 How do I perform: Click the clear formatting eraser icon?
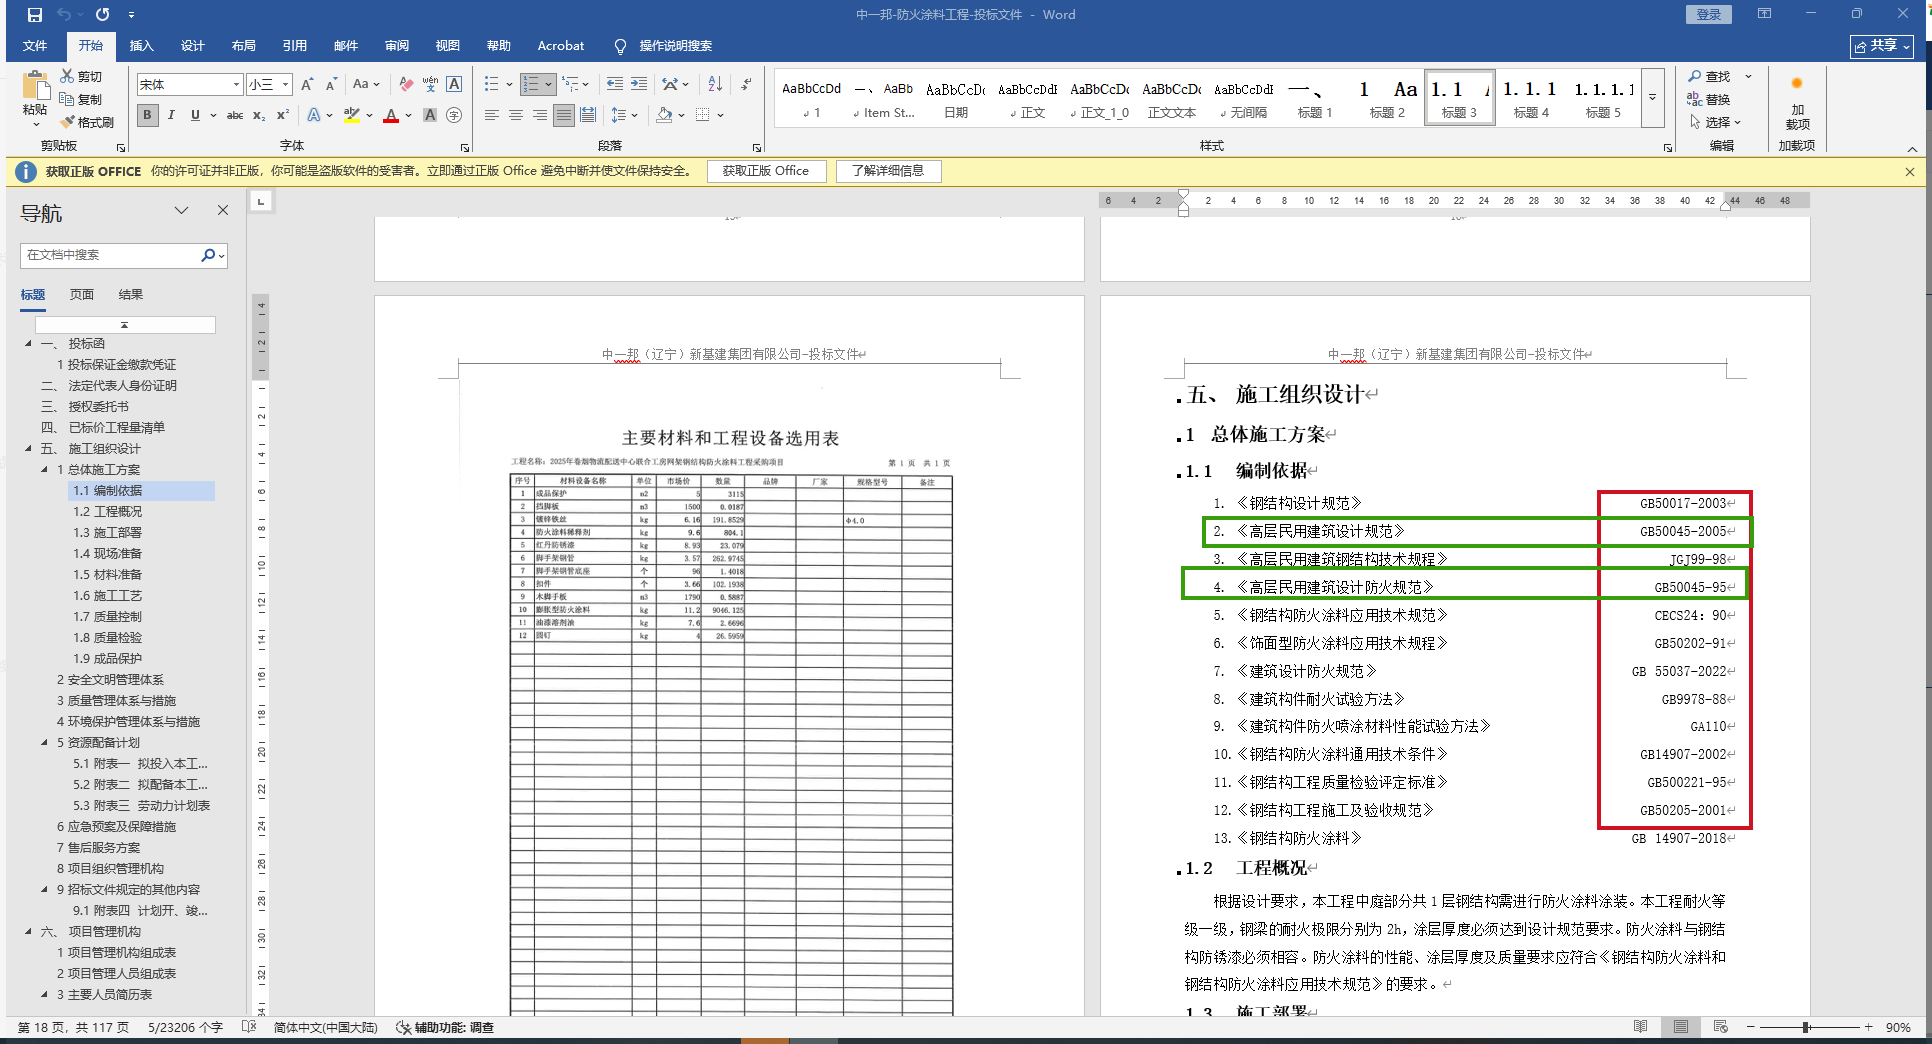pos(405,84)
